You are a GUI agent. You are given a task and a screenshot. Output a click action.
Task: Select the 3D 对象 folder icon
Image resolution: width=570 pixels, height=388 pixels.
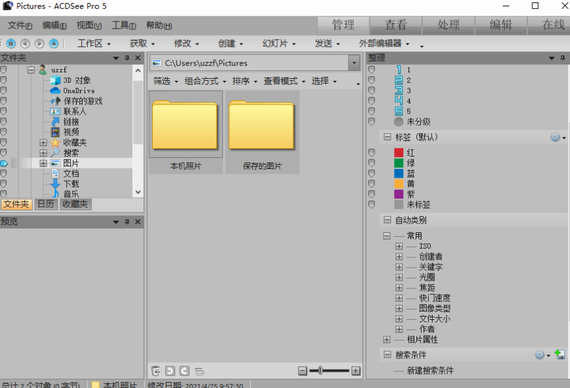(55, 80)
